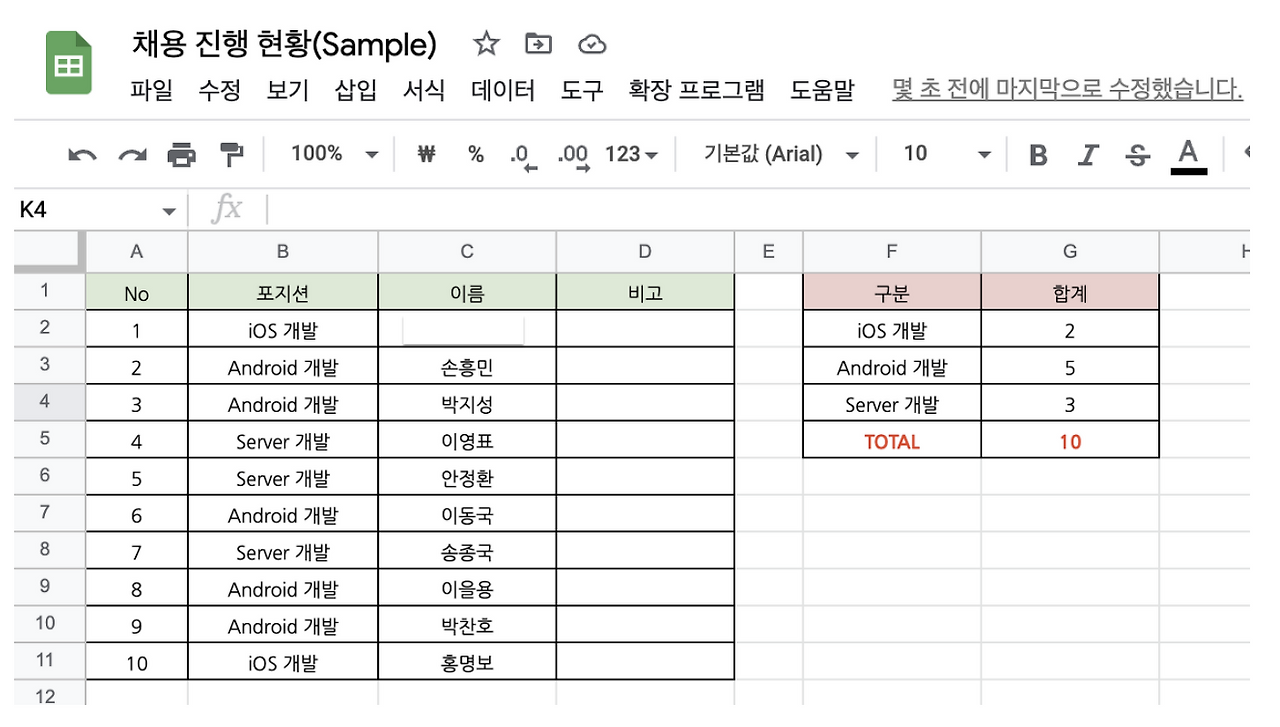Open the 확장 프로그램 menu
This screenshot has height=727, width=1280.
tap(696, 90)
